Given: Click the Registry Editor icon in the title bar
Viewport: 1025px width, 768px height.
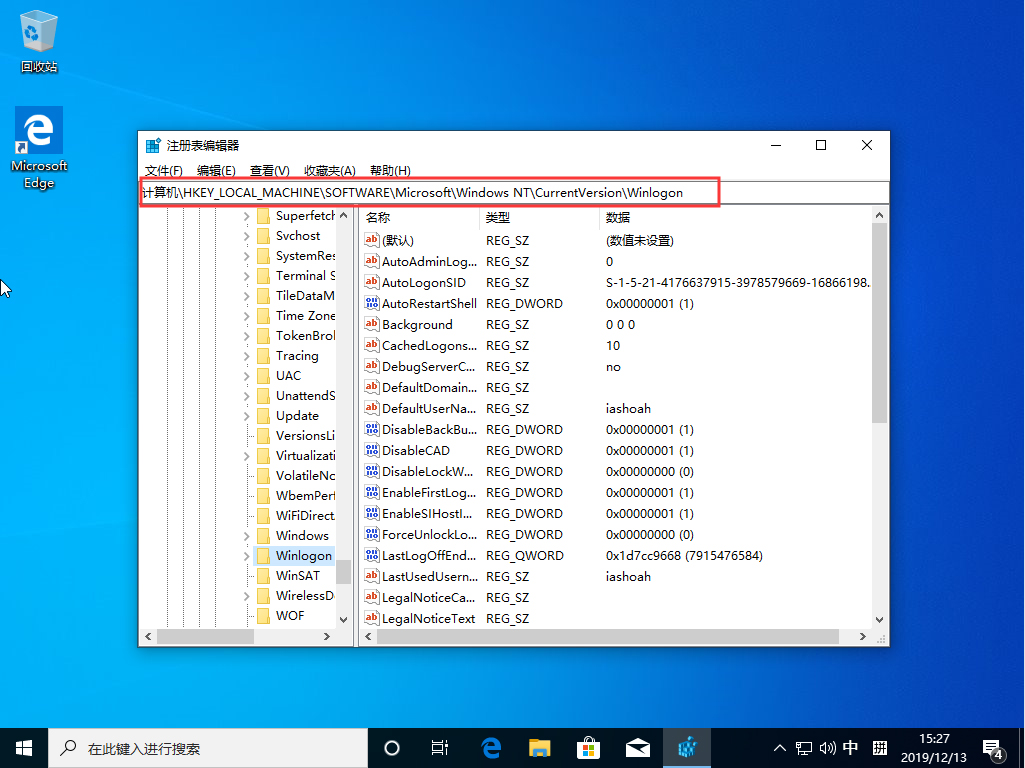Looking at the screenshot, I should 152,144.
